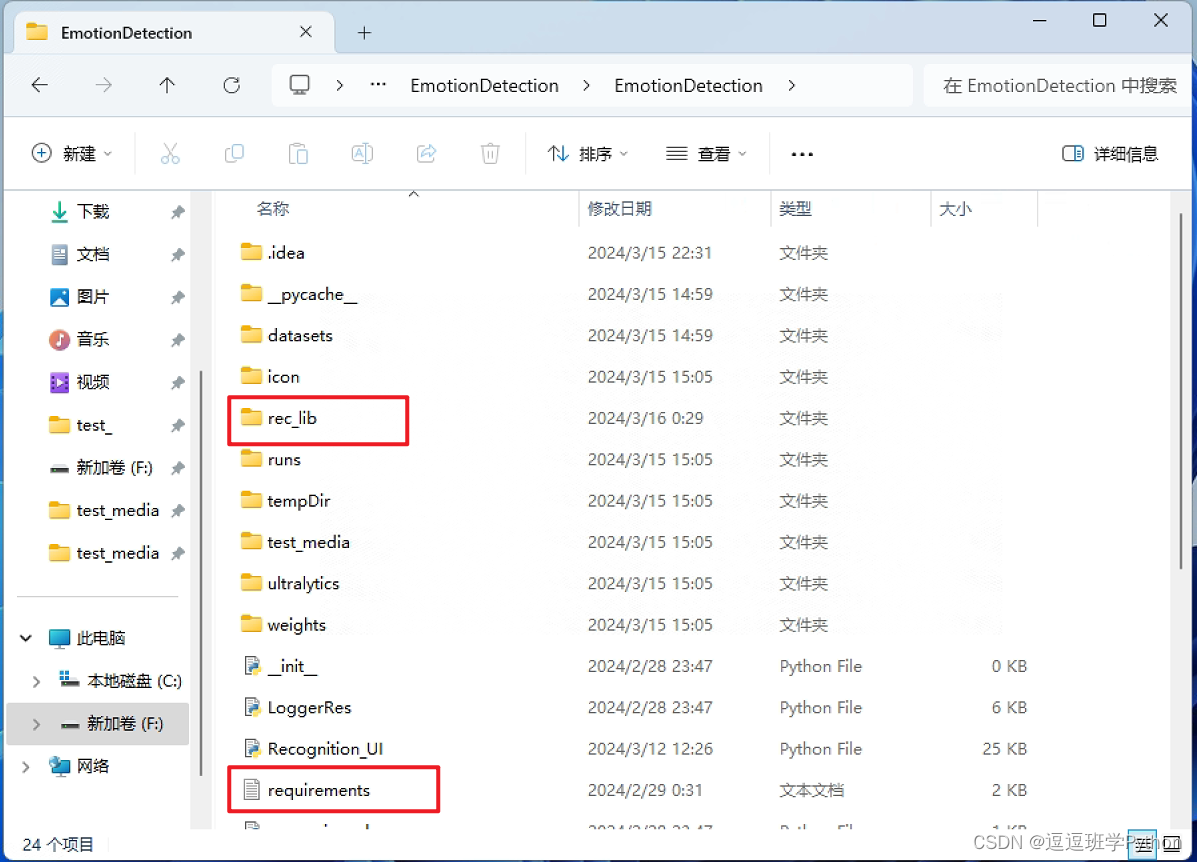
Task: Expand the address bar ellipsis breadcrumb
Action: pyautogui.click(x=378, y=85)
